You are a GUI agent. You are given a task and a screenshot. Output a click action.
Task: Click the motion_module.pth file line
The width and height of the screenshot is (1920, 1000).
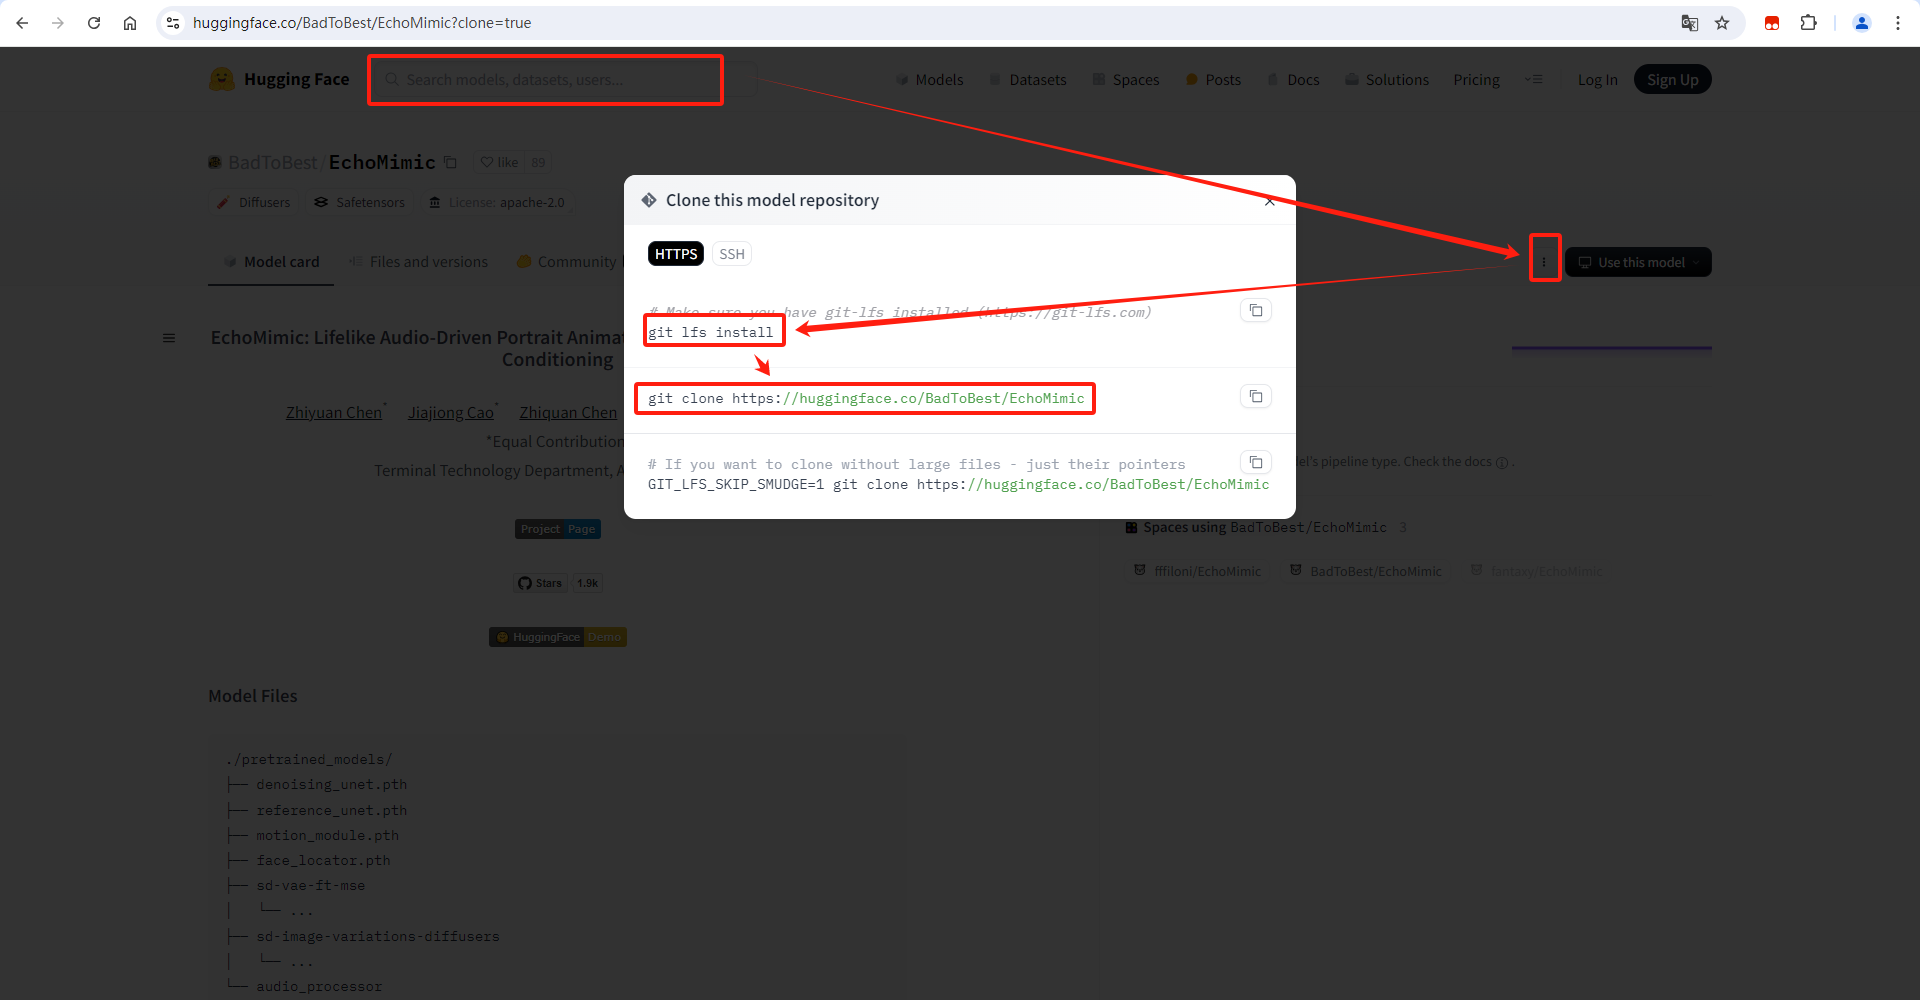(x=327, y=836)
